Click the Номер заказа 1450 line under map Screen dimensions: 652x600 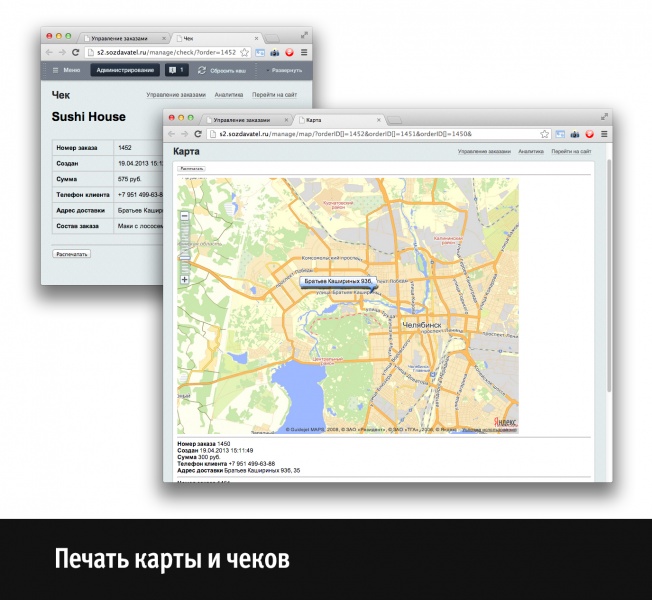204,444
